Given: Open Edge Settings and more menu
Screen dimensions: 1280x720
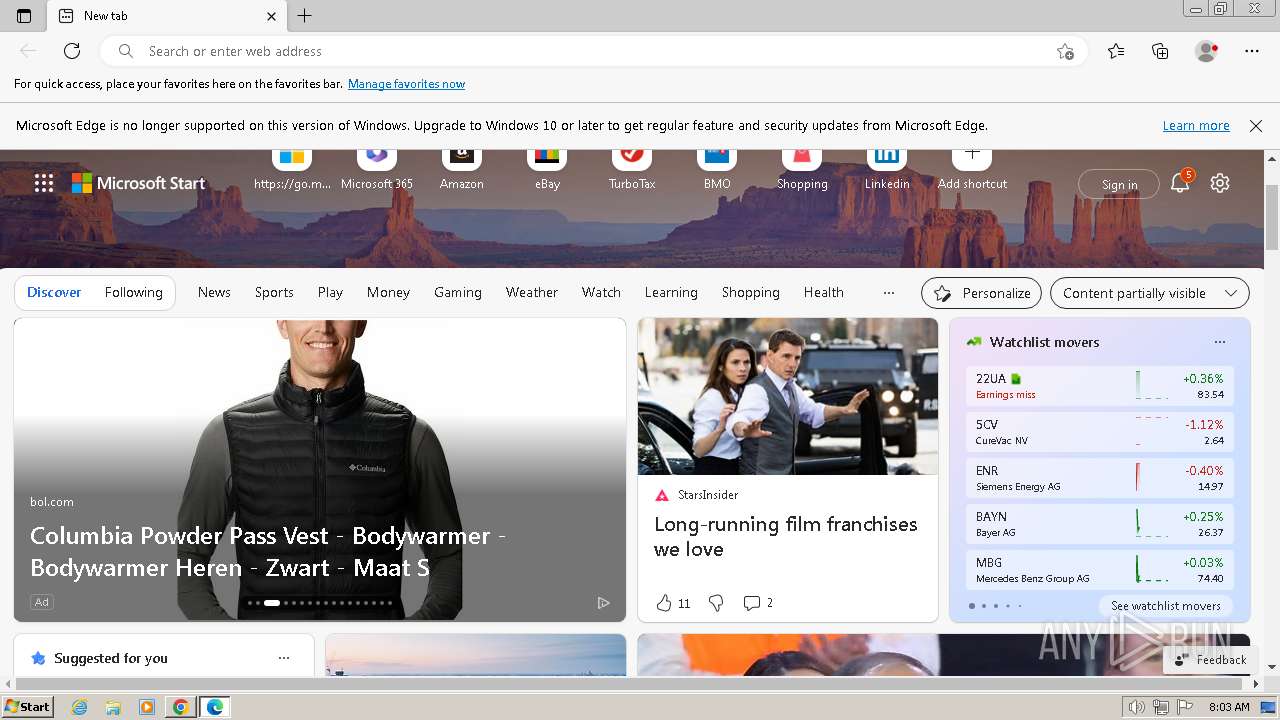Looking at the screenshot, I should 1252,51.
